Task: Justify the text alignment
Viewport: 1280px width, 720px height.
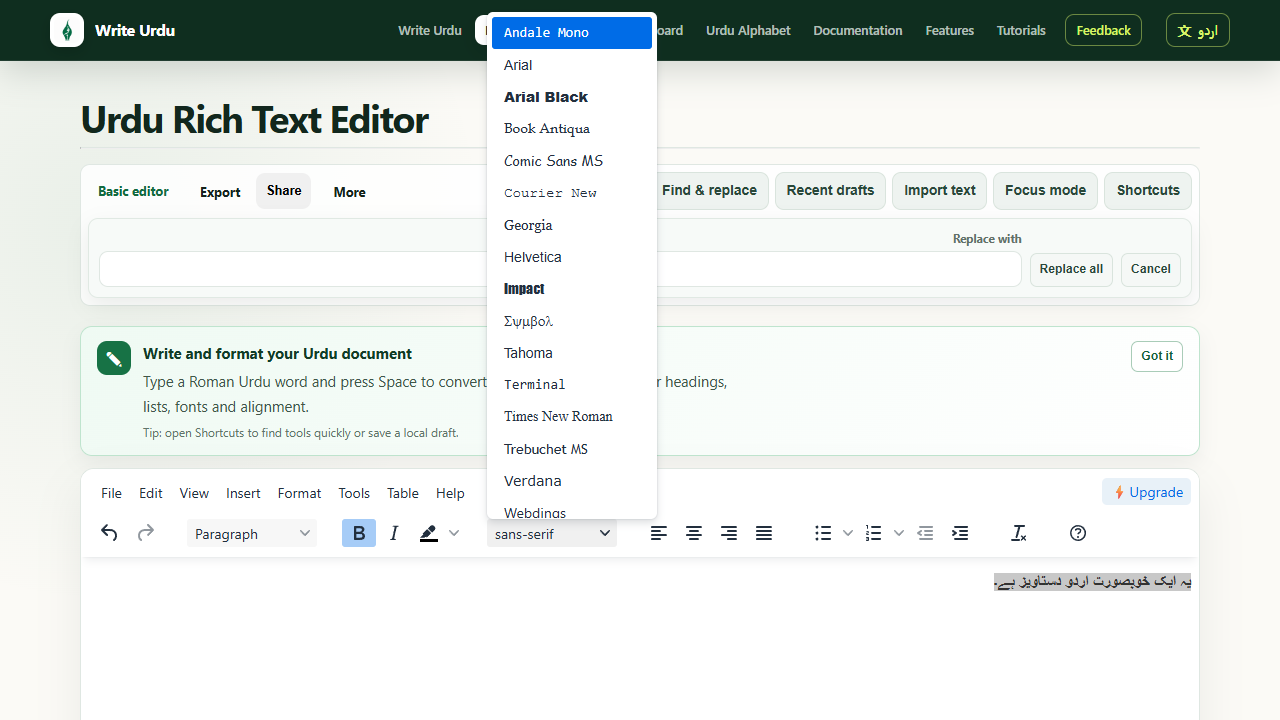Action: (x=764, y=533)
